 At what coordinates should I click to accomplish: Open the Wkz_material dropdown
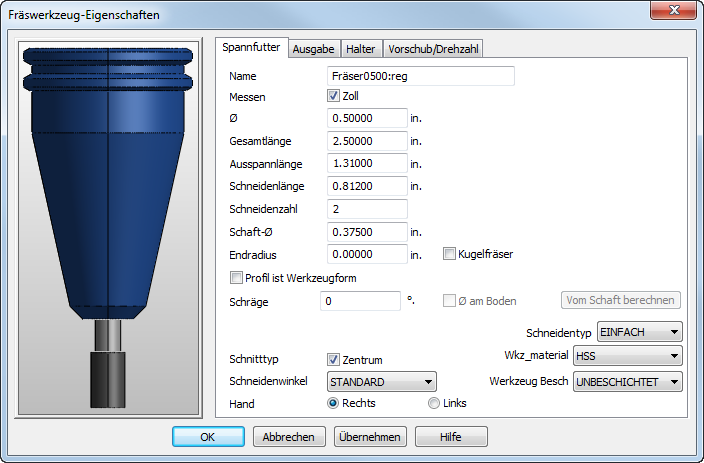[x=628, y=356]
